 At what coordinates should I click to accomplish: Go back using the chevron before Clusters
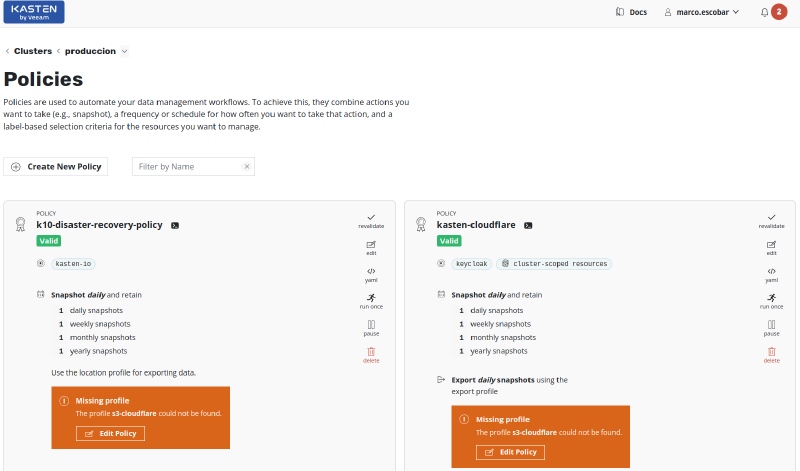pyautogui.click(x=7, y=51)
